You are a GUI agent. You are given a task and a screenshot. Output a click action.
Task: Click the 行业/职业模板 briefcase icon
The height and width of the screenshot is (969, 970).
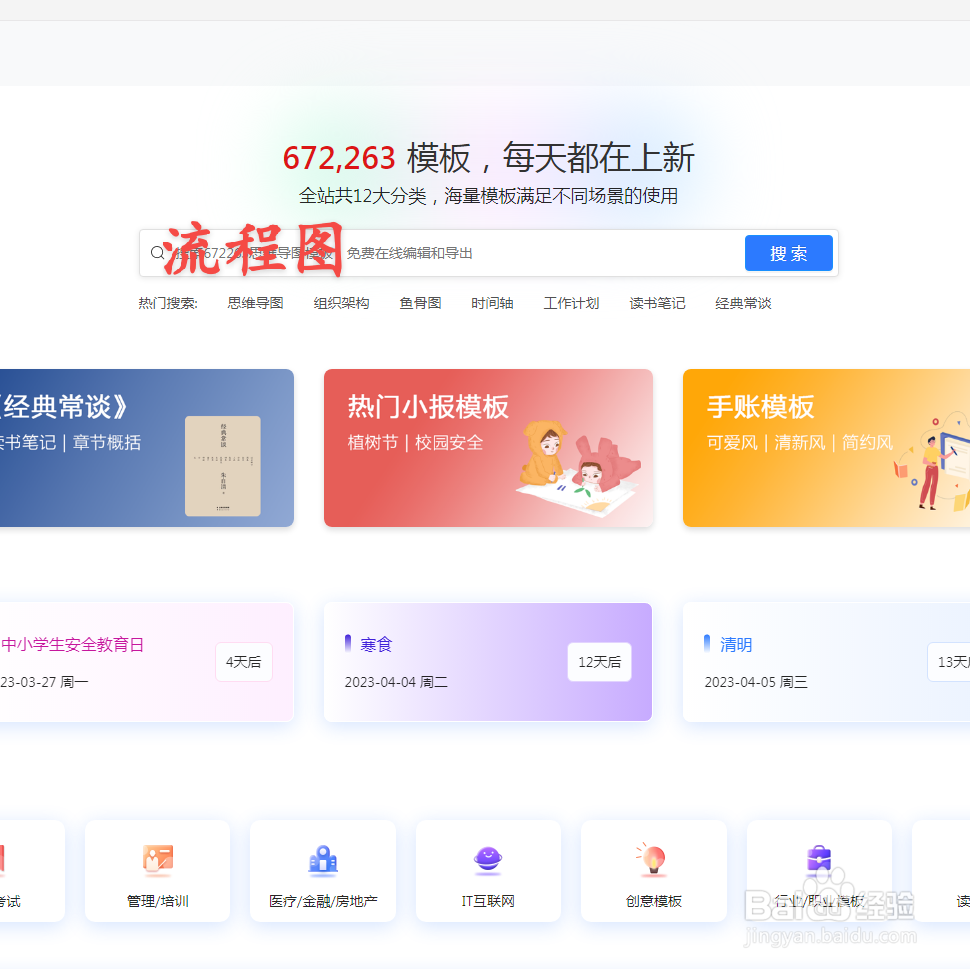819,860
